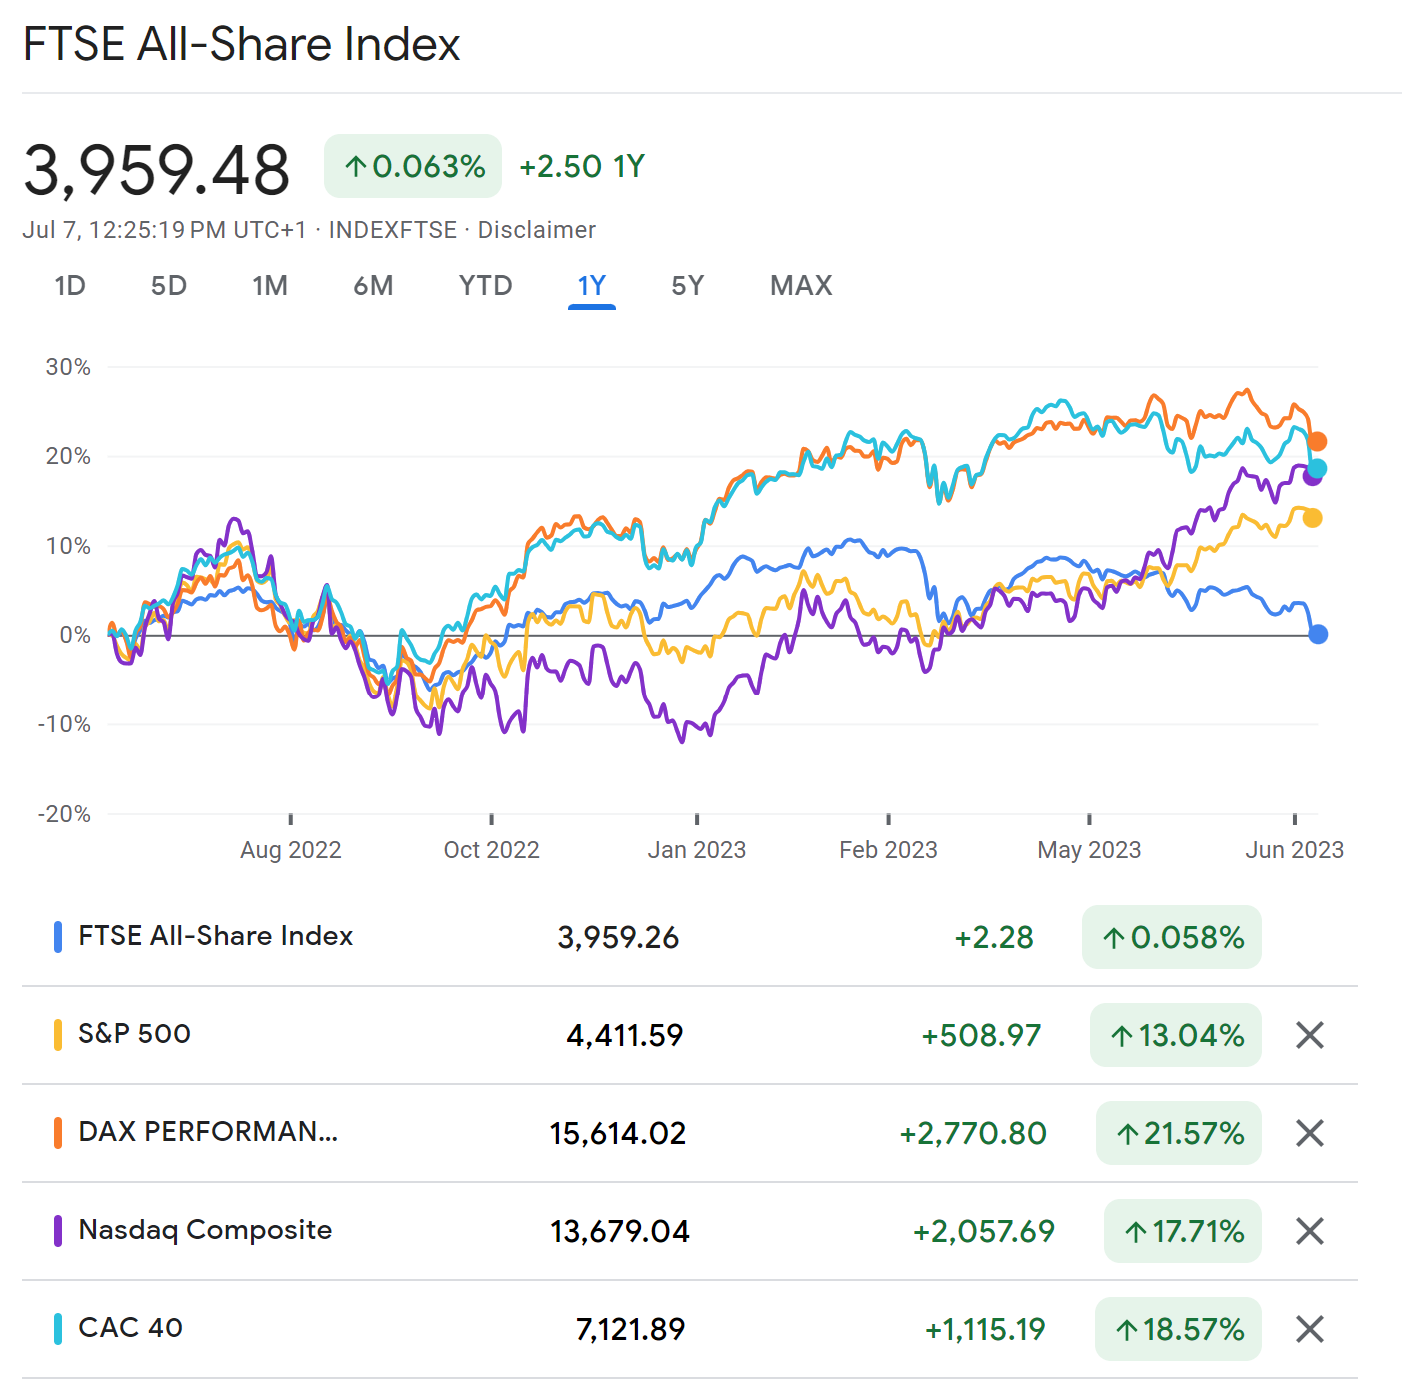Click the +2.50 1Y change text
The height and width of the screenshot is (1395, 1402).
[582, 166]
